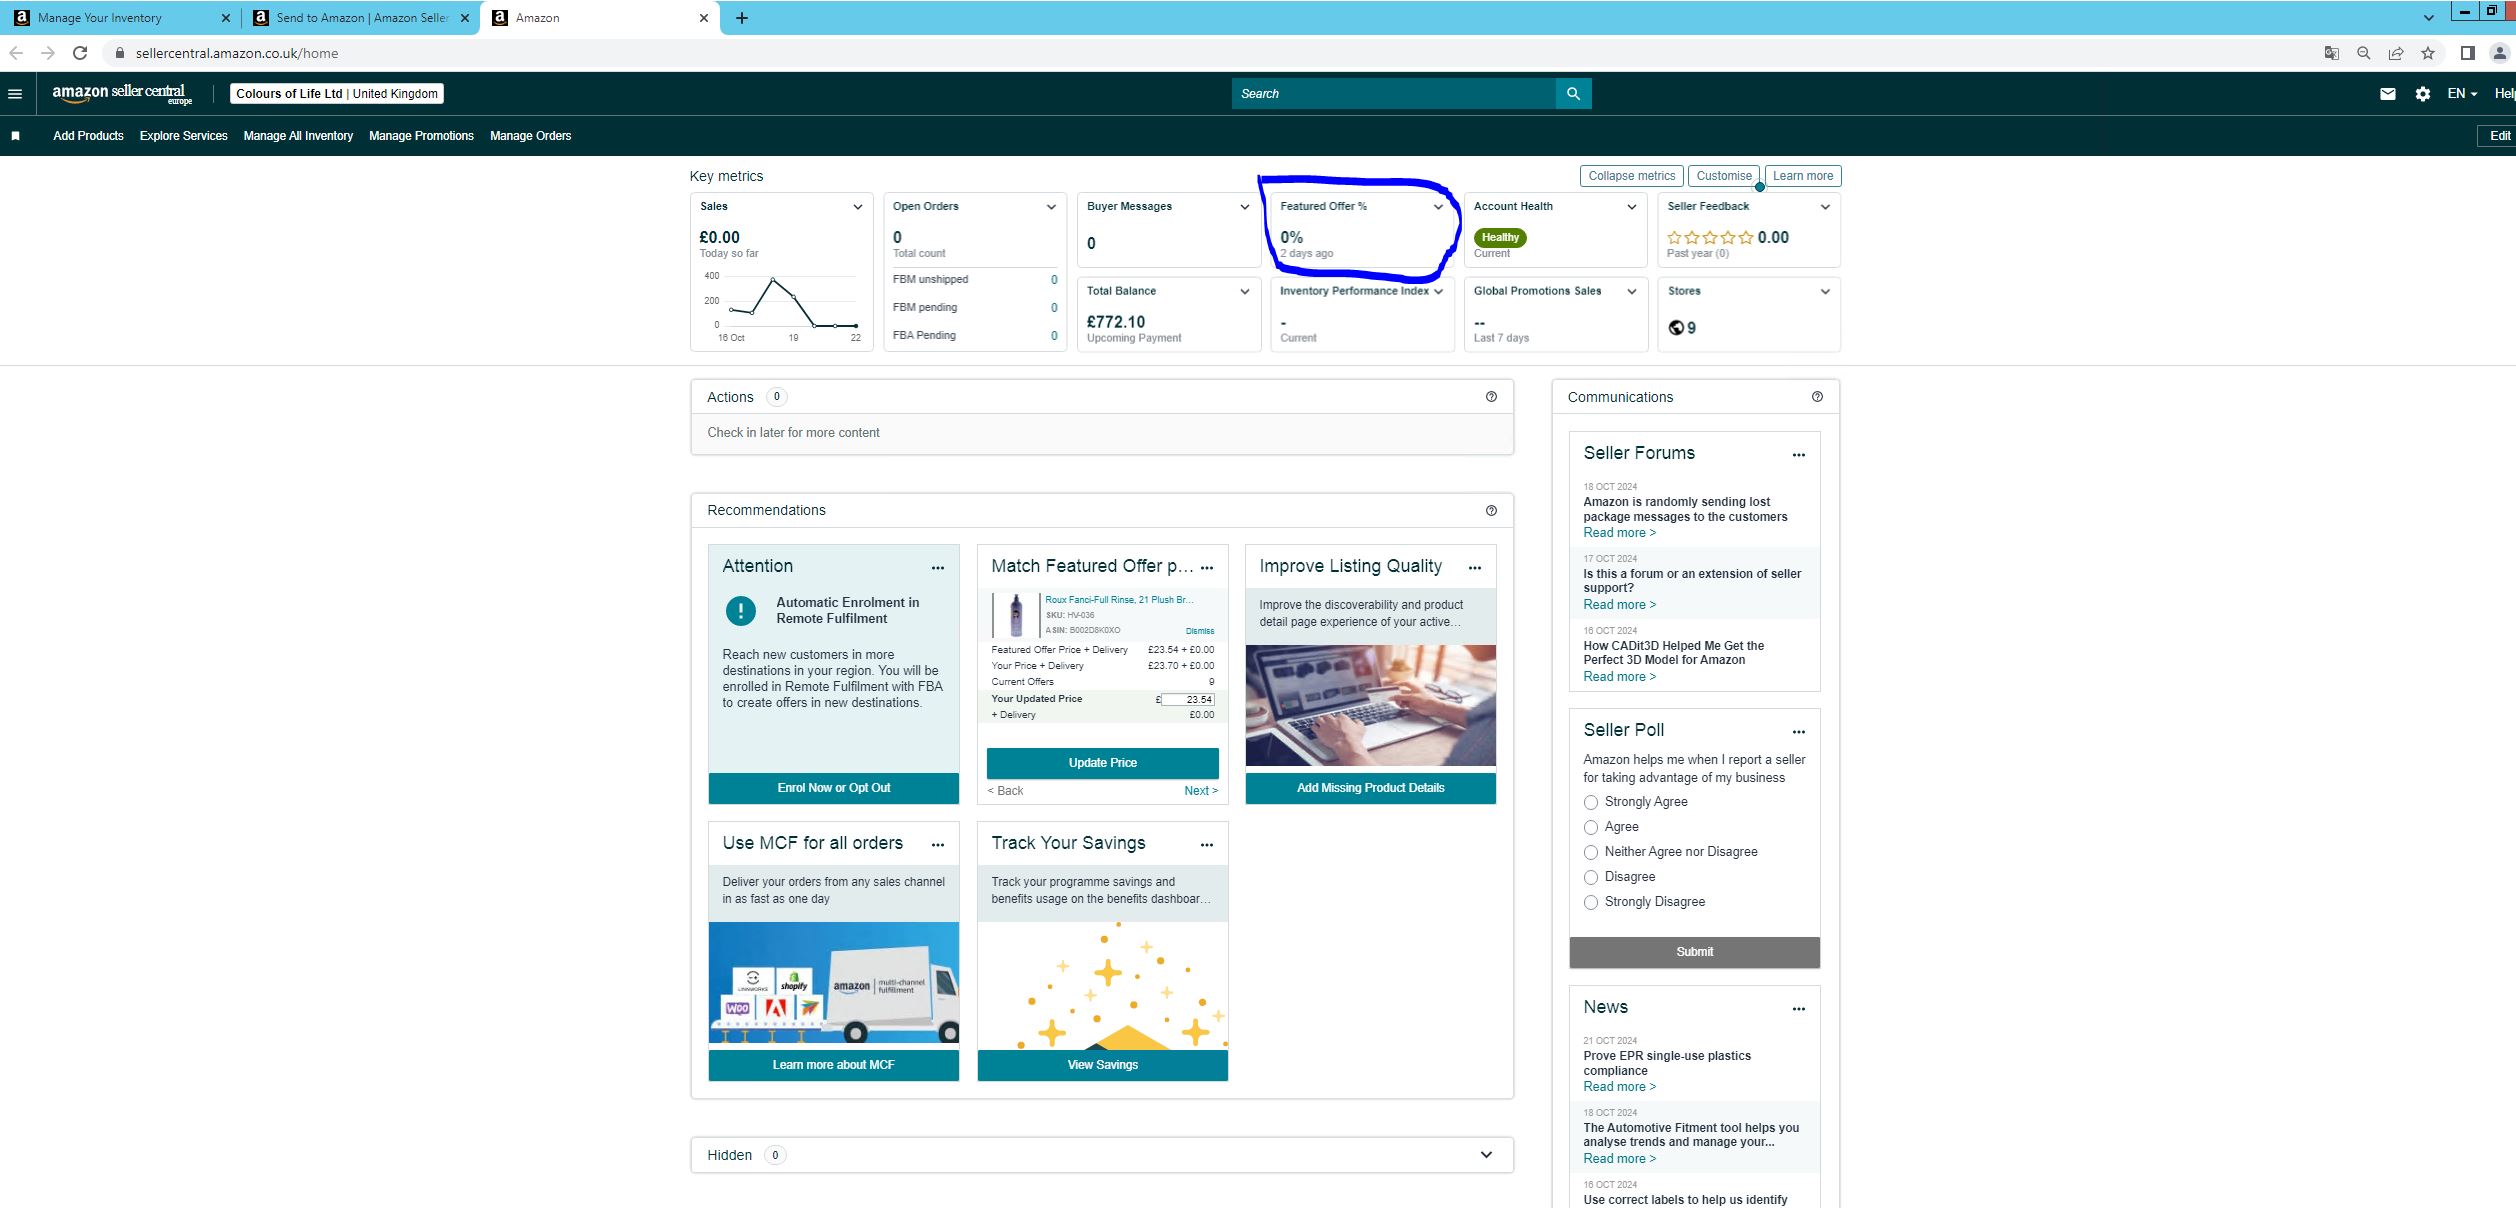Click Enrol Now or Opt Out
Screen dimensions: 2516x1208
click(x=833, y=788)
